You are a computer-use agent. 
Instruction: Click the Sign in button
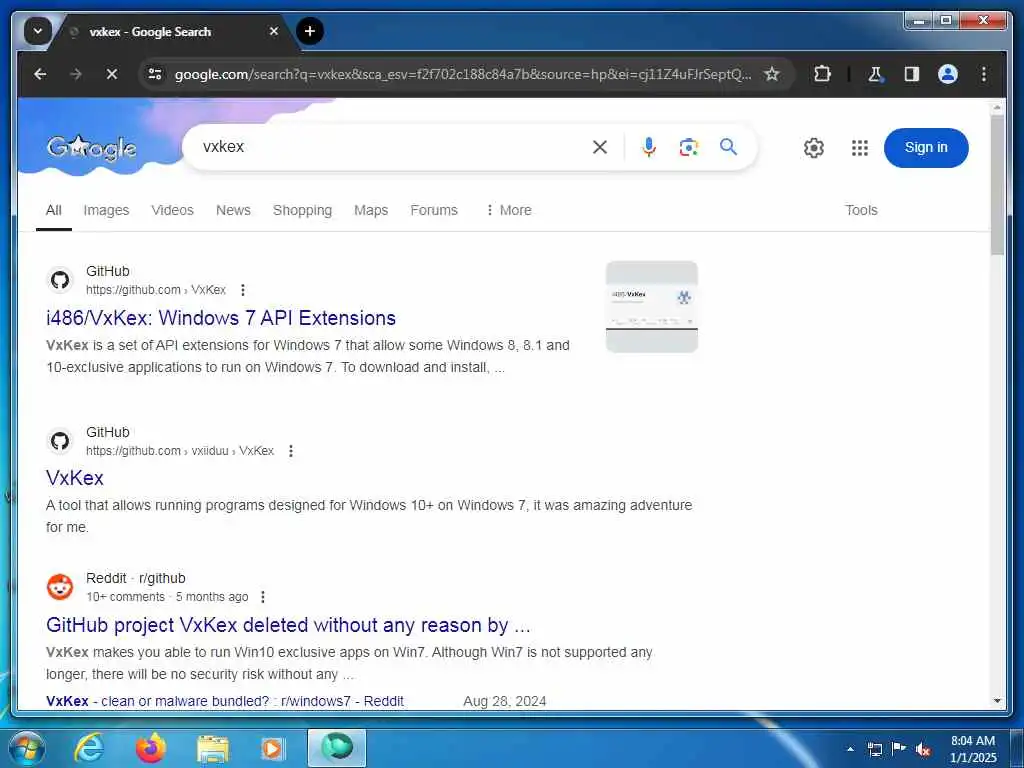pyautogui.click(x=926, y=148)
